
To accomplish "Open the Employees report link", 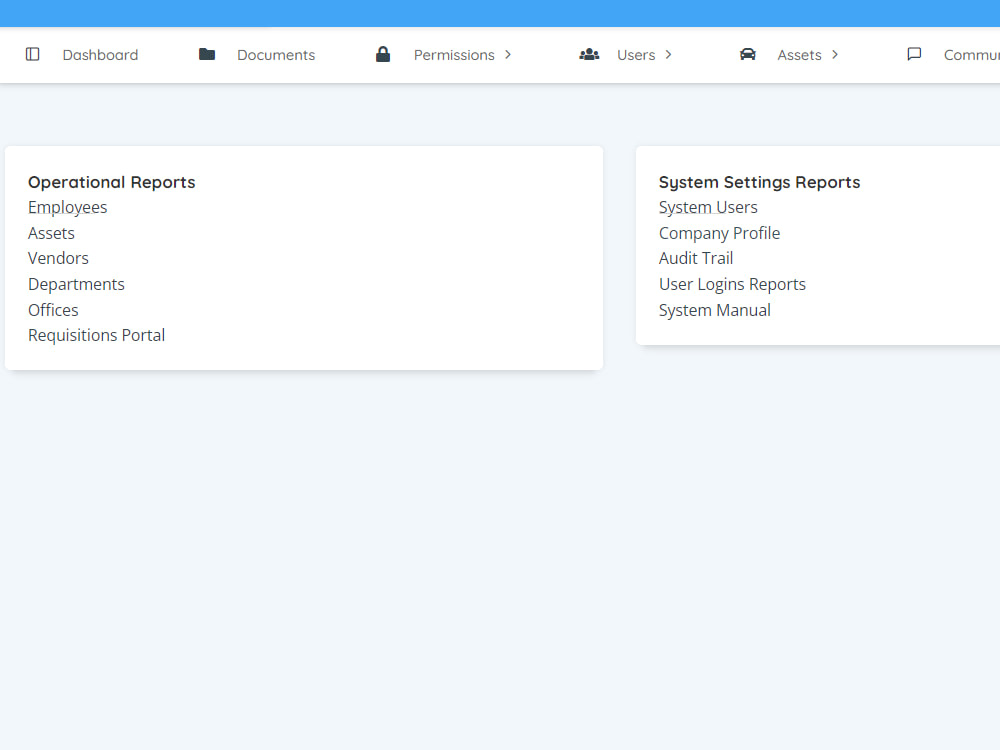I will (x=68, y=208).
